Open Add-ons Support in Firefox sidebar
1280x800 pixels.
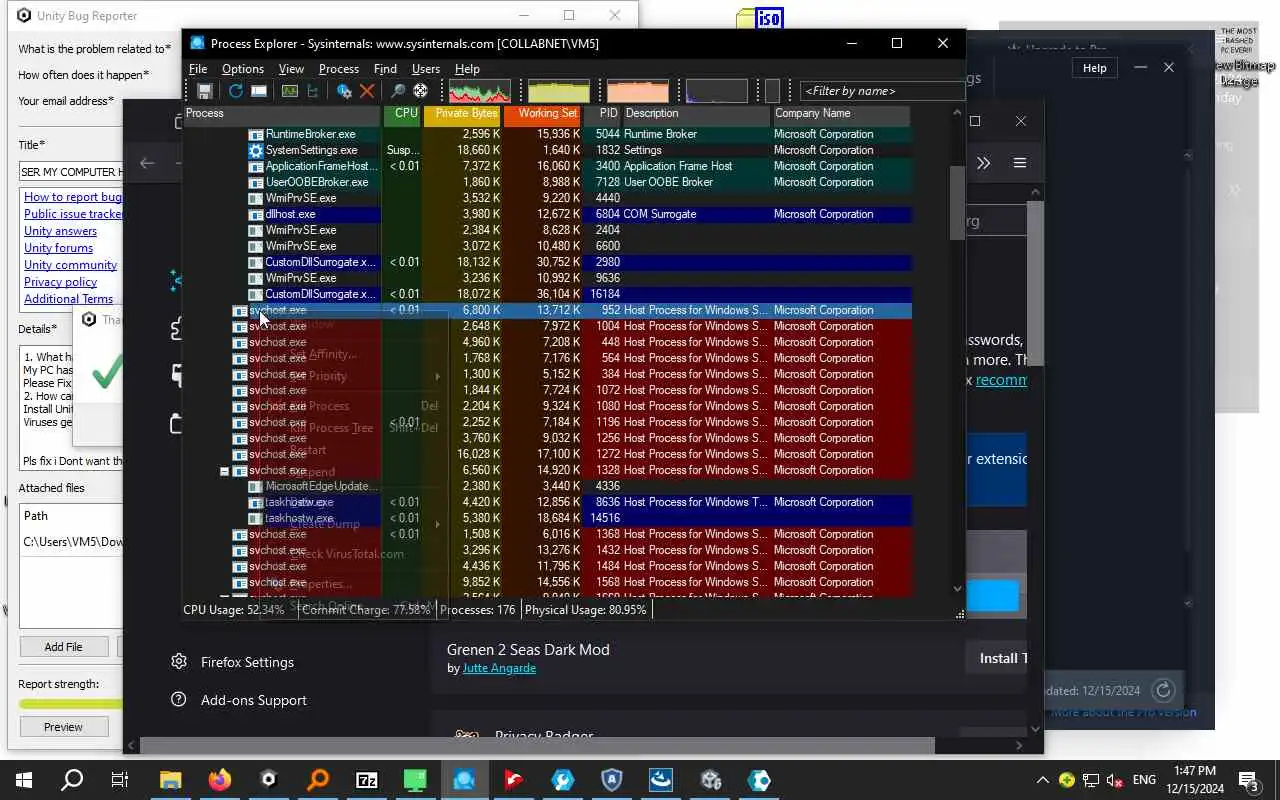pyautogui.click(x=239, y=700)
